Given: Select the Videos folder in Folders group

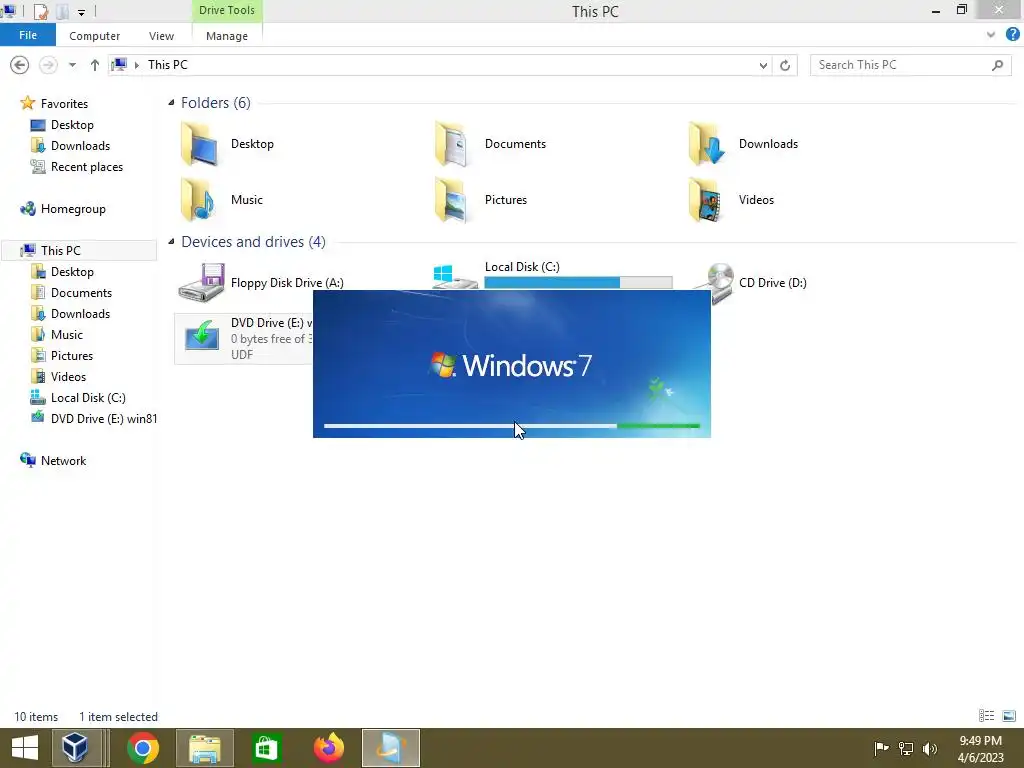Looking at the screenshot, I should click(x=731, y=200).
